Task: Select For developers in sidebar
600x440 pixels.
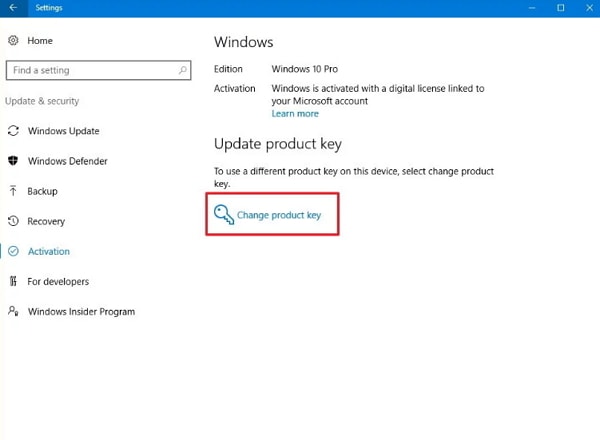Action: pos(58,281)
